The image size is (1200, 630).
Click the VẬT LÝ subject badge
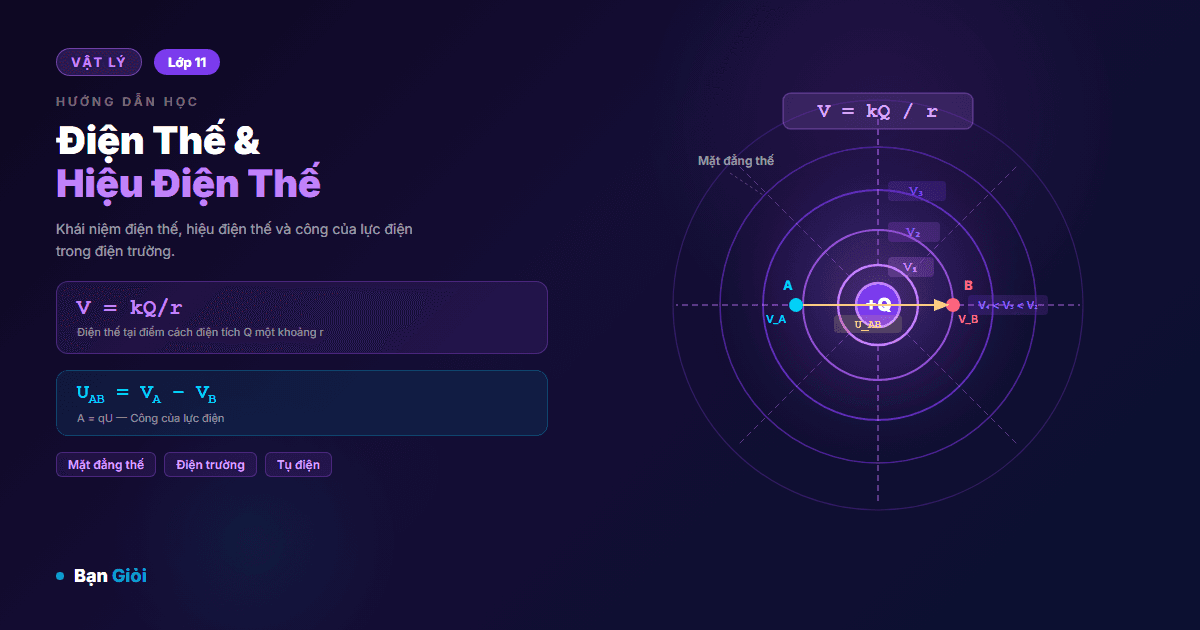click(99, 62)
